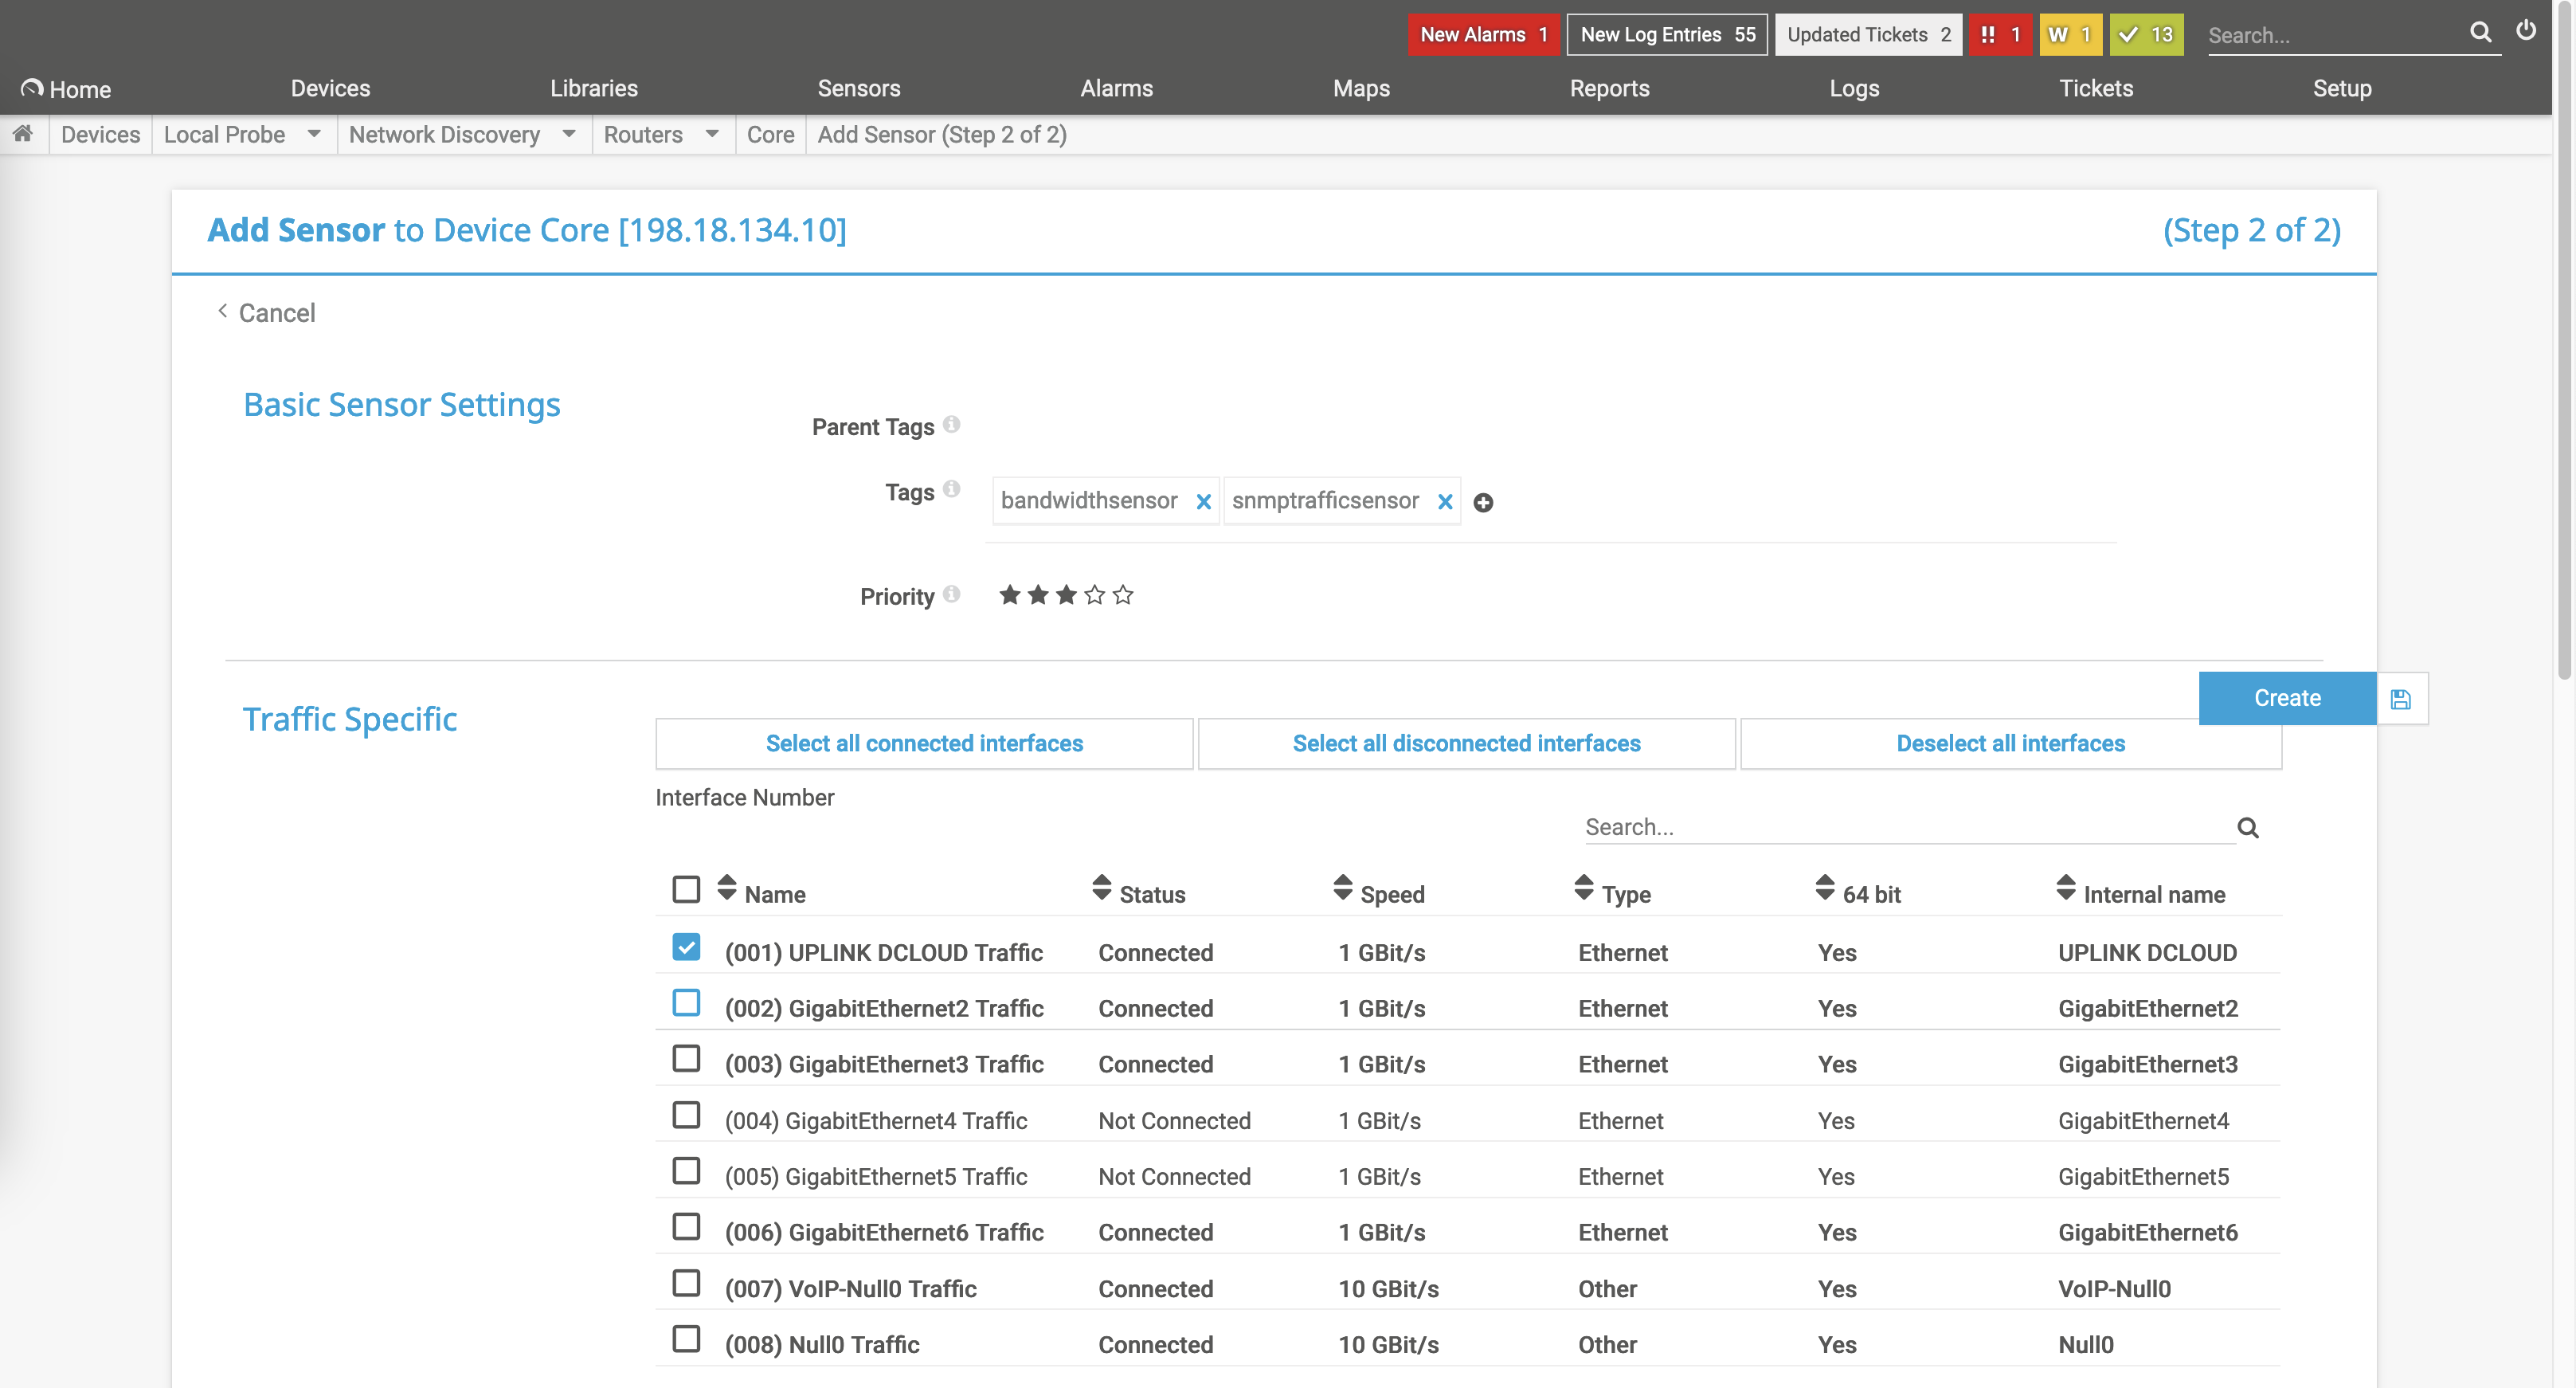Expand the Network Discovery breadcrumb dropdown
The image size is (2576, 1388).
coord(569,134)
